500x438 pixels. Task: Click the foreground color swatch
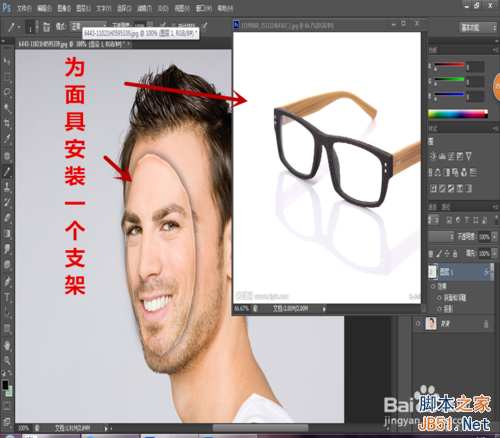[x=5, y=385]
